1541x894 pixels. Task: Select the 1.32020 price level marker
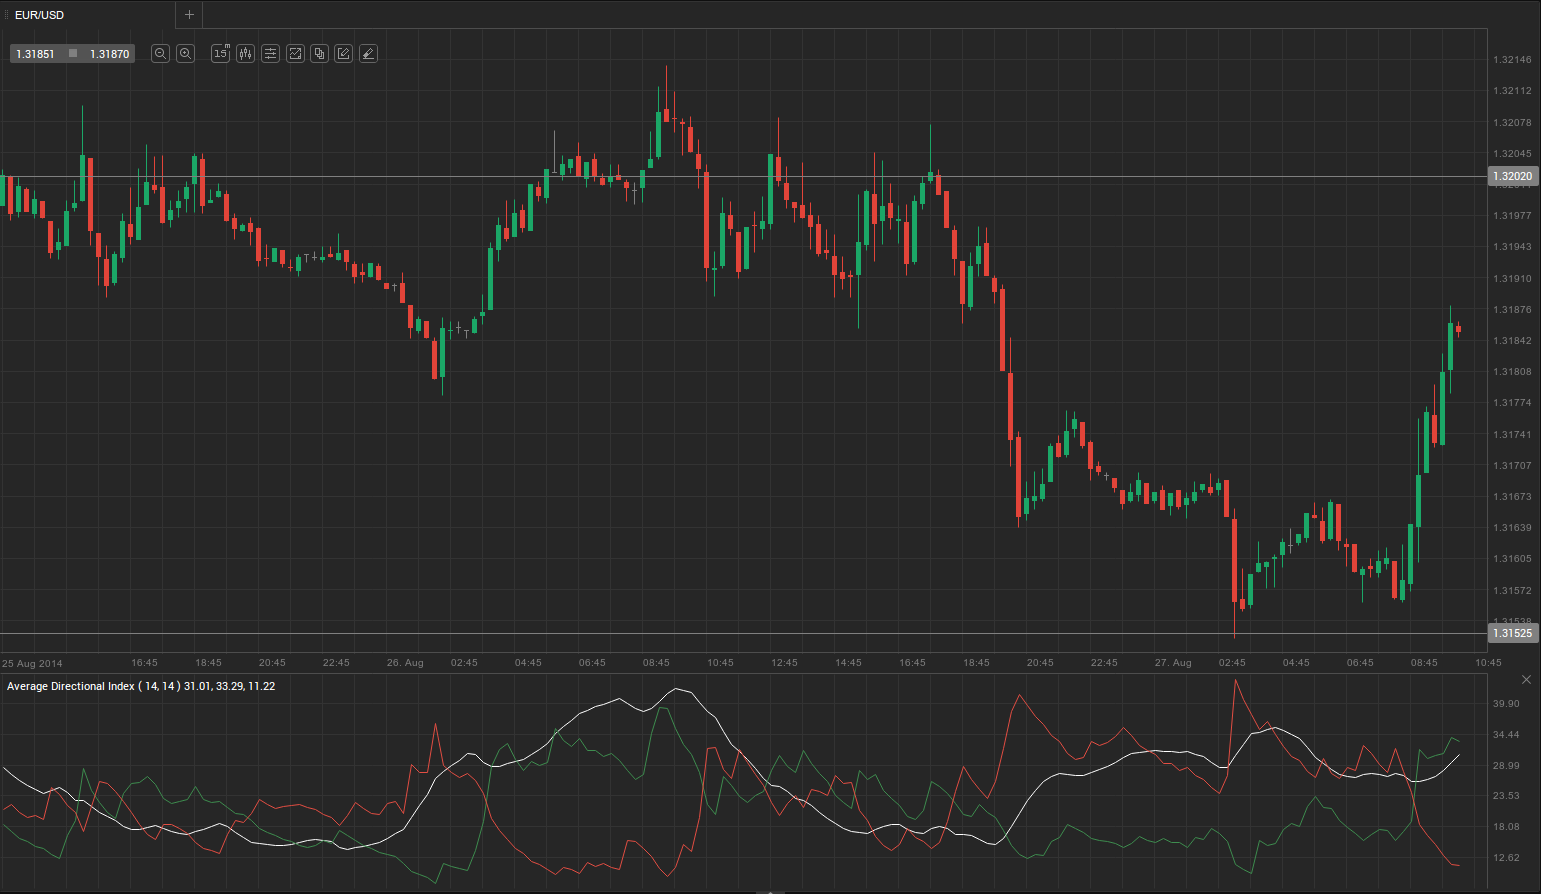tap(1512, 177)
